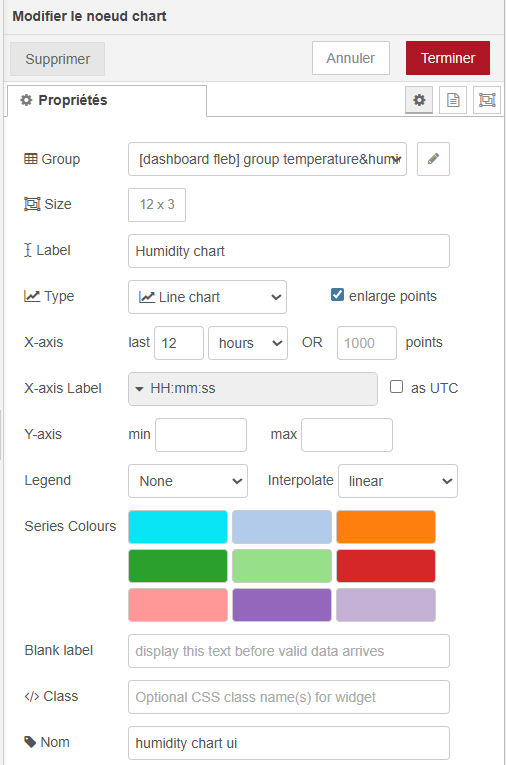Enable the enlarge points checkbox

click(x=337, y=295)
